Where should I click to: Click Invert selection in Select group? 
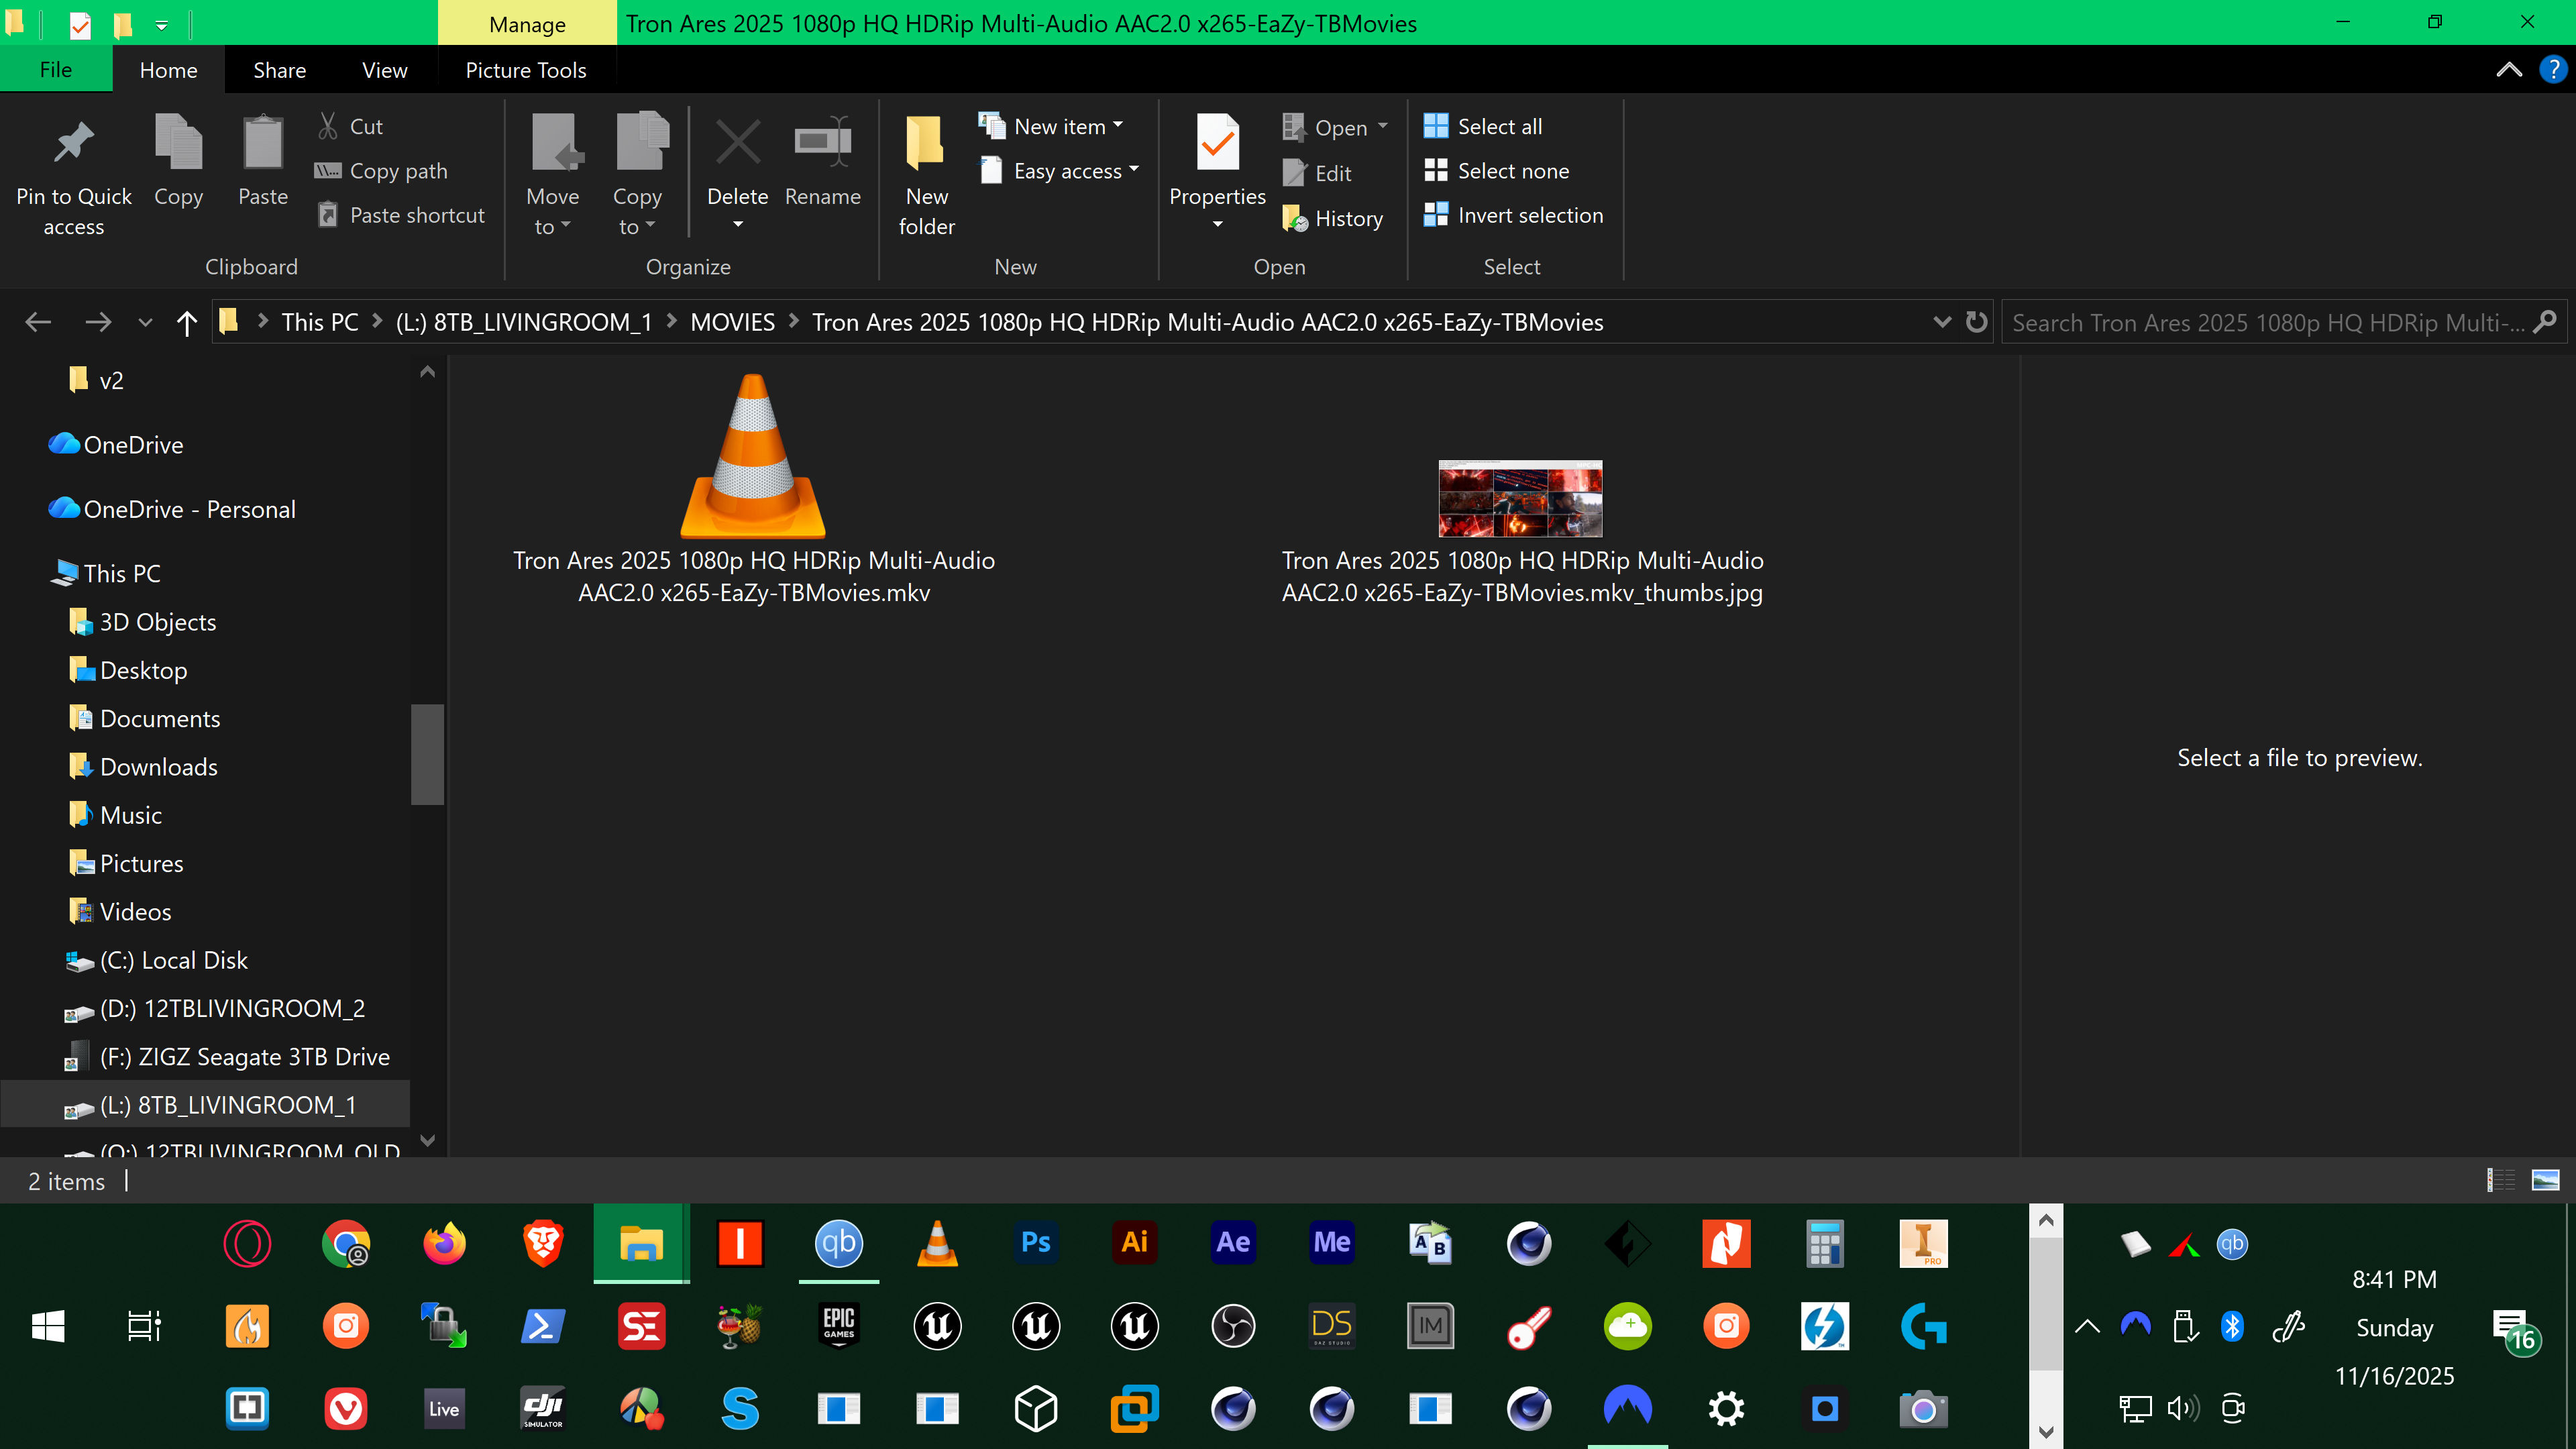tap(1514, 215)
